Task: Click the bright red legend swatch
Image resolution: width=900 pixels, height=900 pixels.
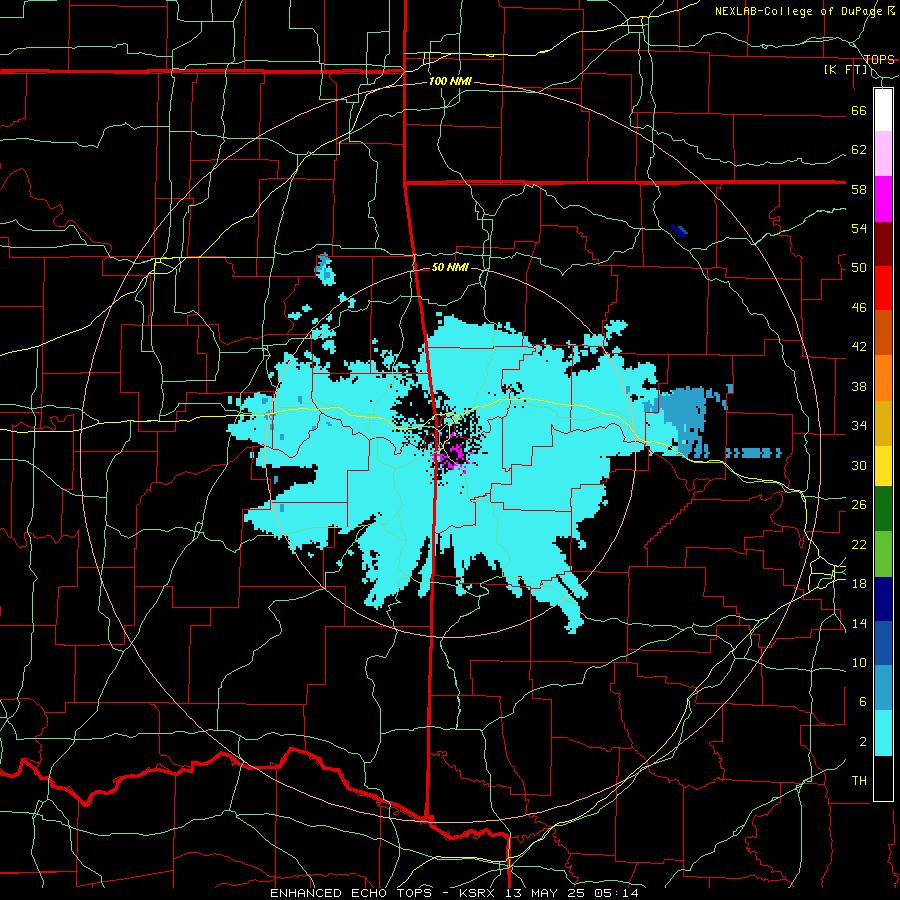Action: pyautogui.click(x=883, y=288)
